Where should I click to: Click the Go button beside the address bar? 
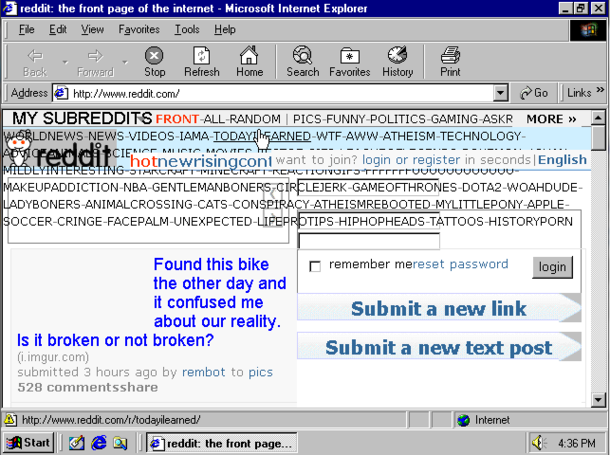click(534, 93)
